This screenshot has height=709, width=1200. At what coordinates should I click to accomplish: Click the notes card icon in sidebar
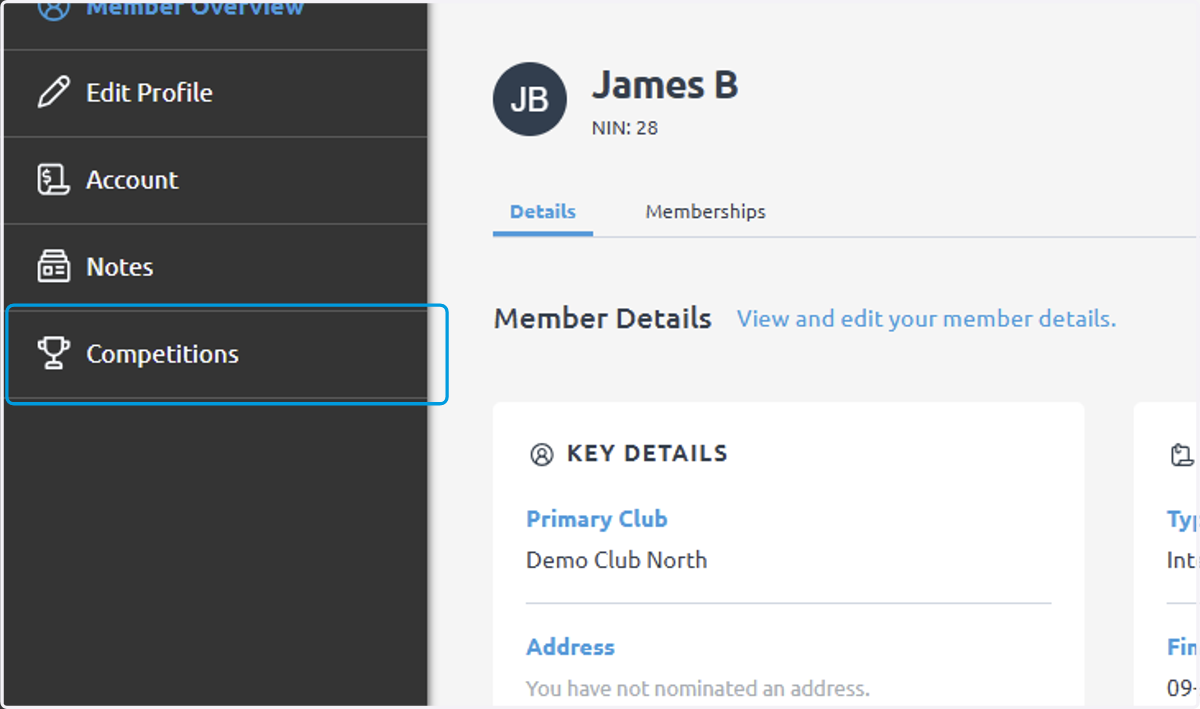coord(53,267)
